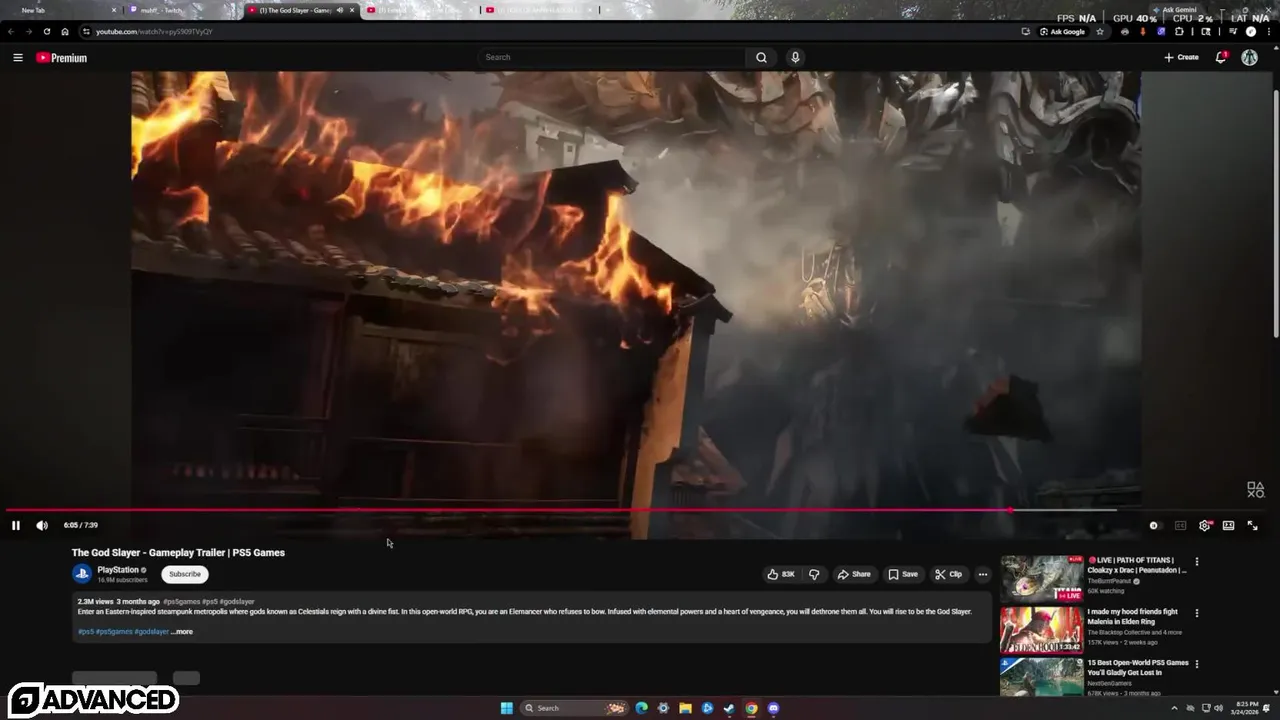Screen dimensions: 1280x720
Task: Reload the page
Action: click(x=46, y=31)
